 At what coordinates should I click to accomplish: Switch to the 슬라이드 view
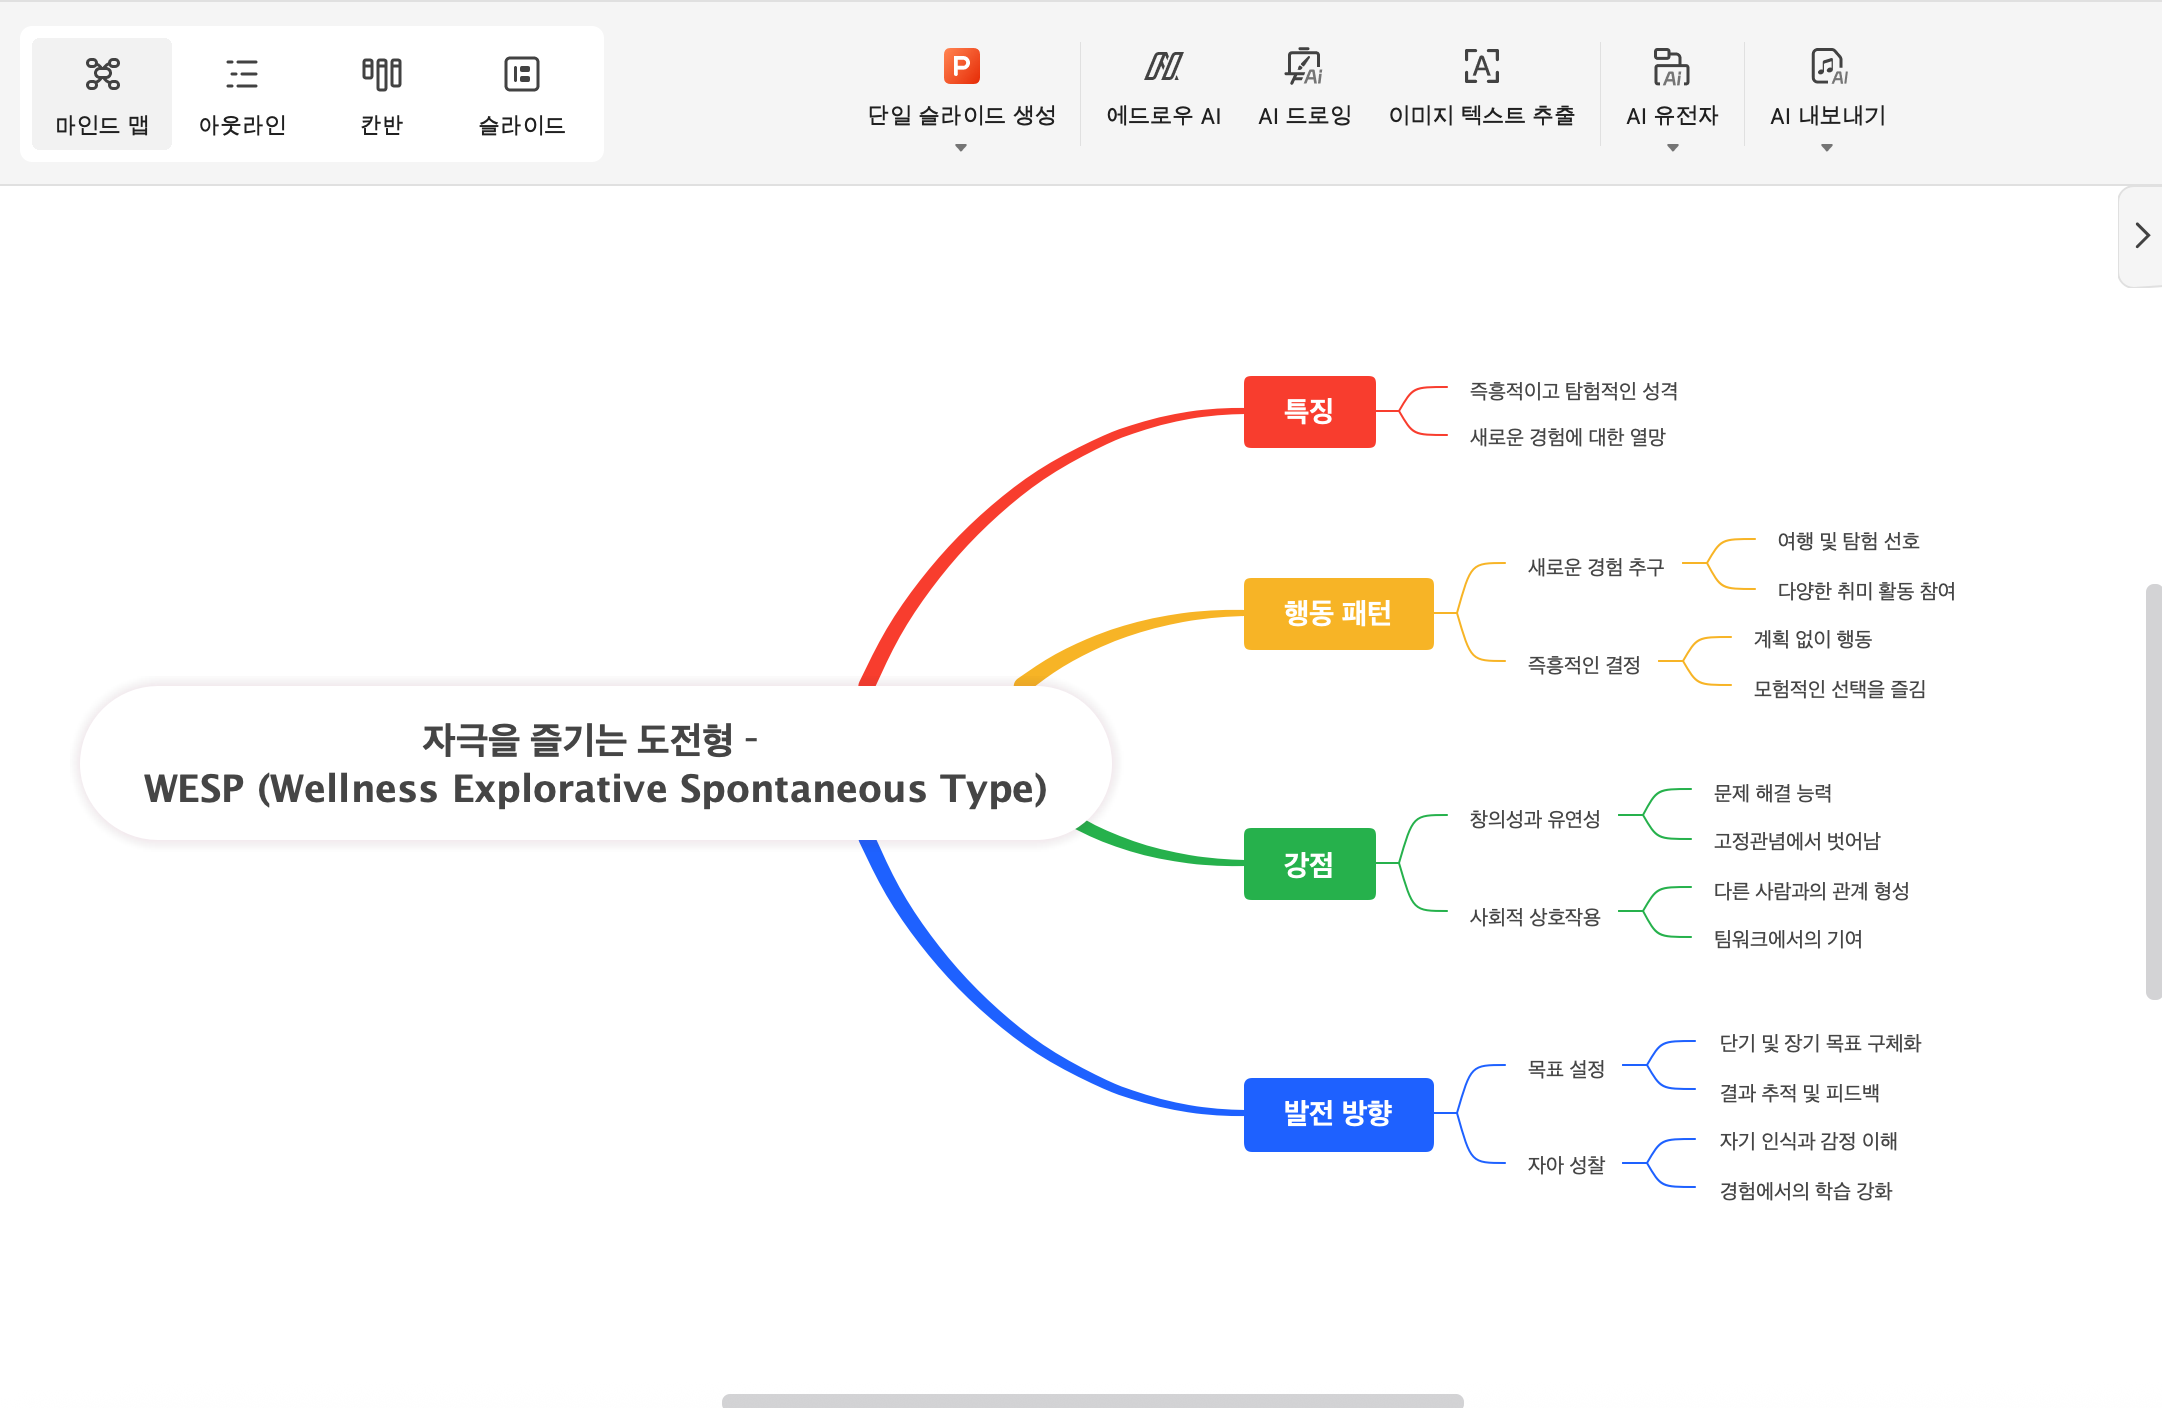coord(522,94)
